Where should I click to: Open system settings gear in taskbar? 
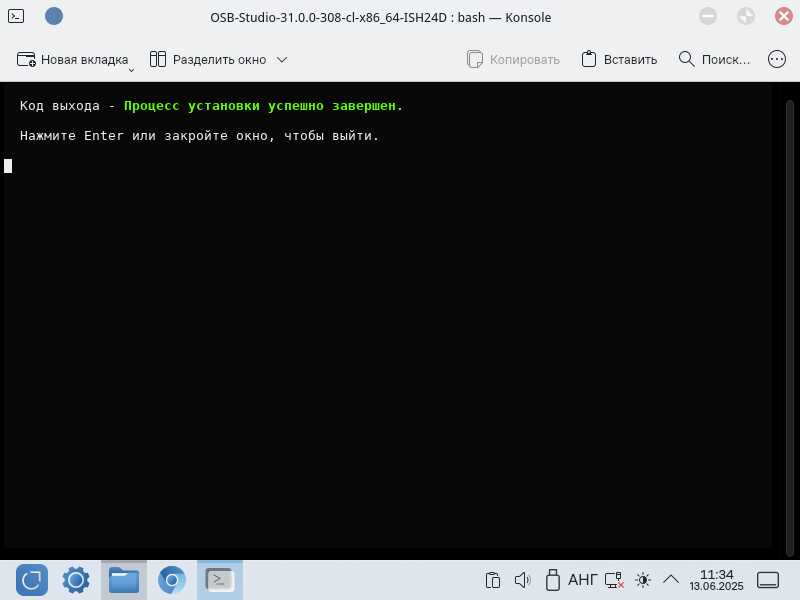[x=76, y=580]
